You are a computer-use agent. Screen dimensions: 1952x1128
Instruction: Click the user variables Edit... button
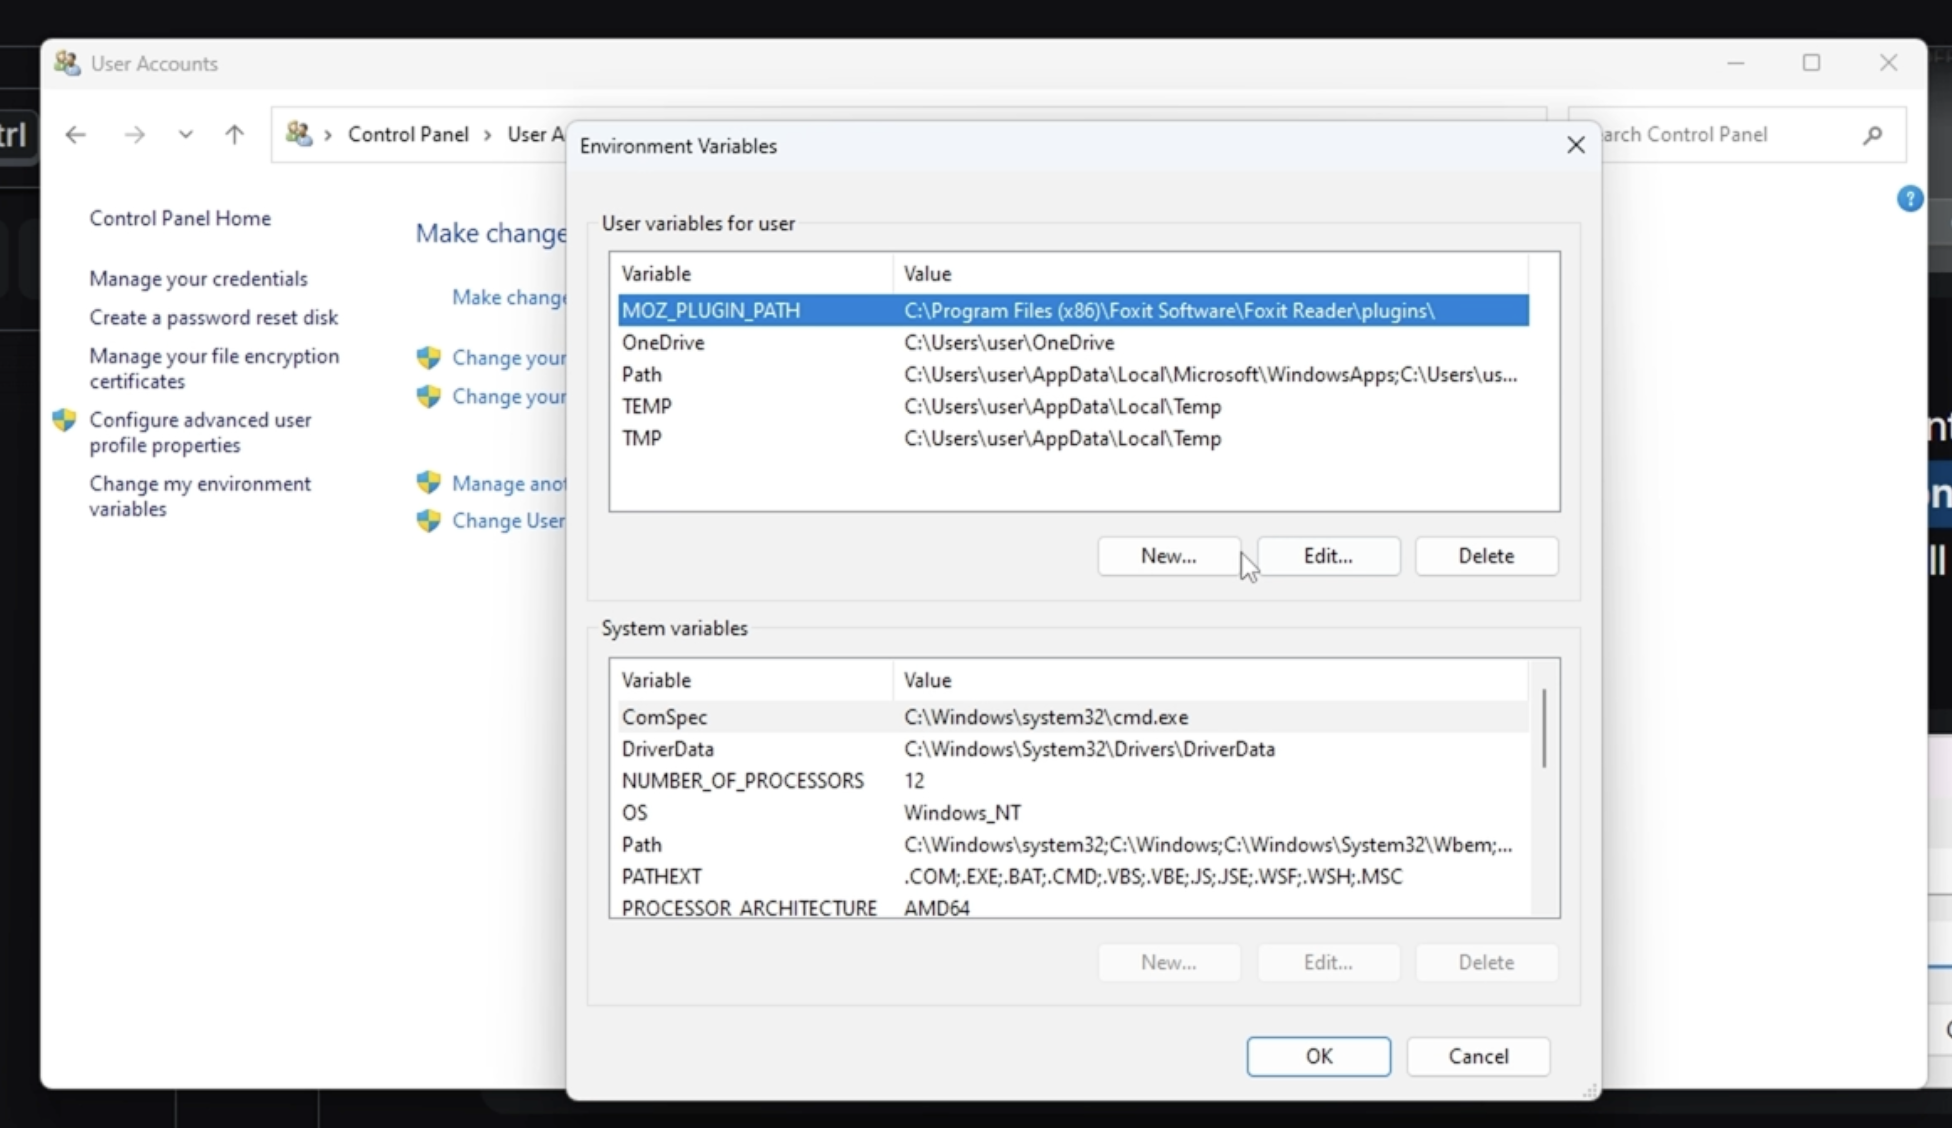pos(1327,556)
